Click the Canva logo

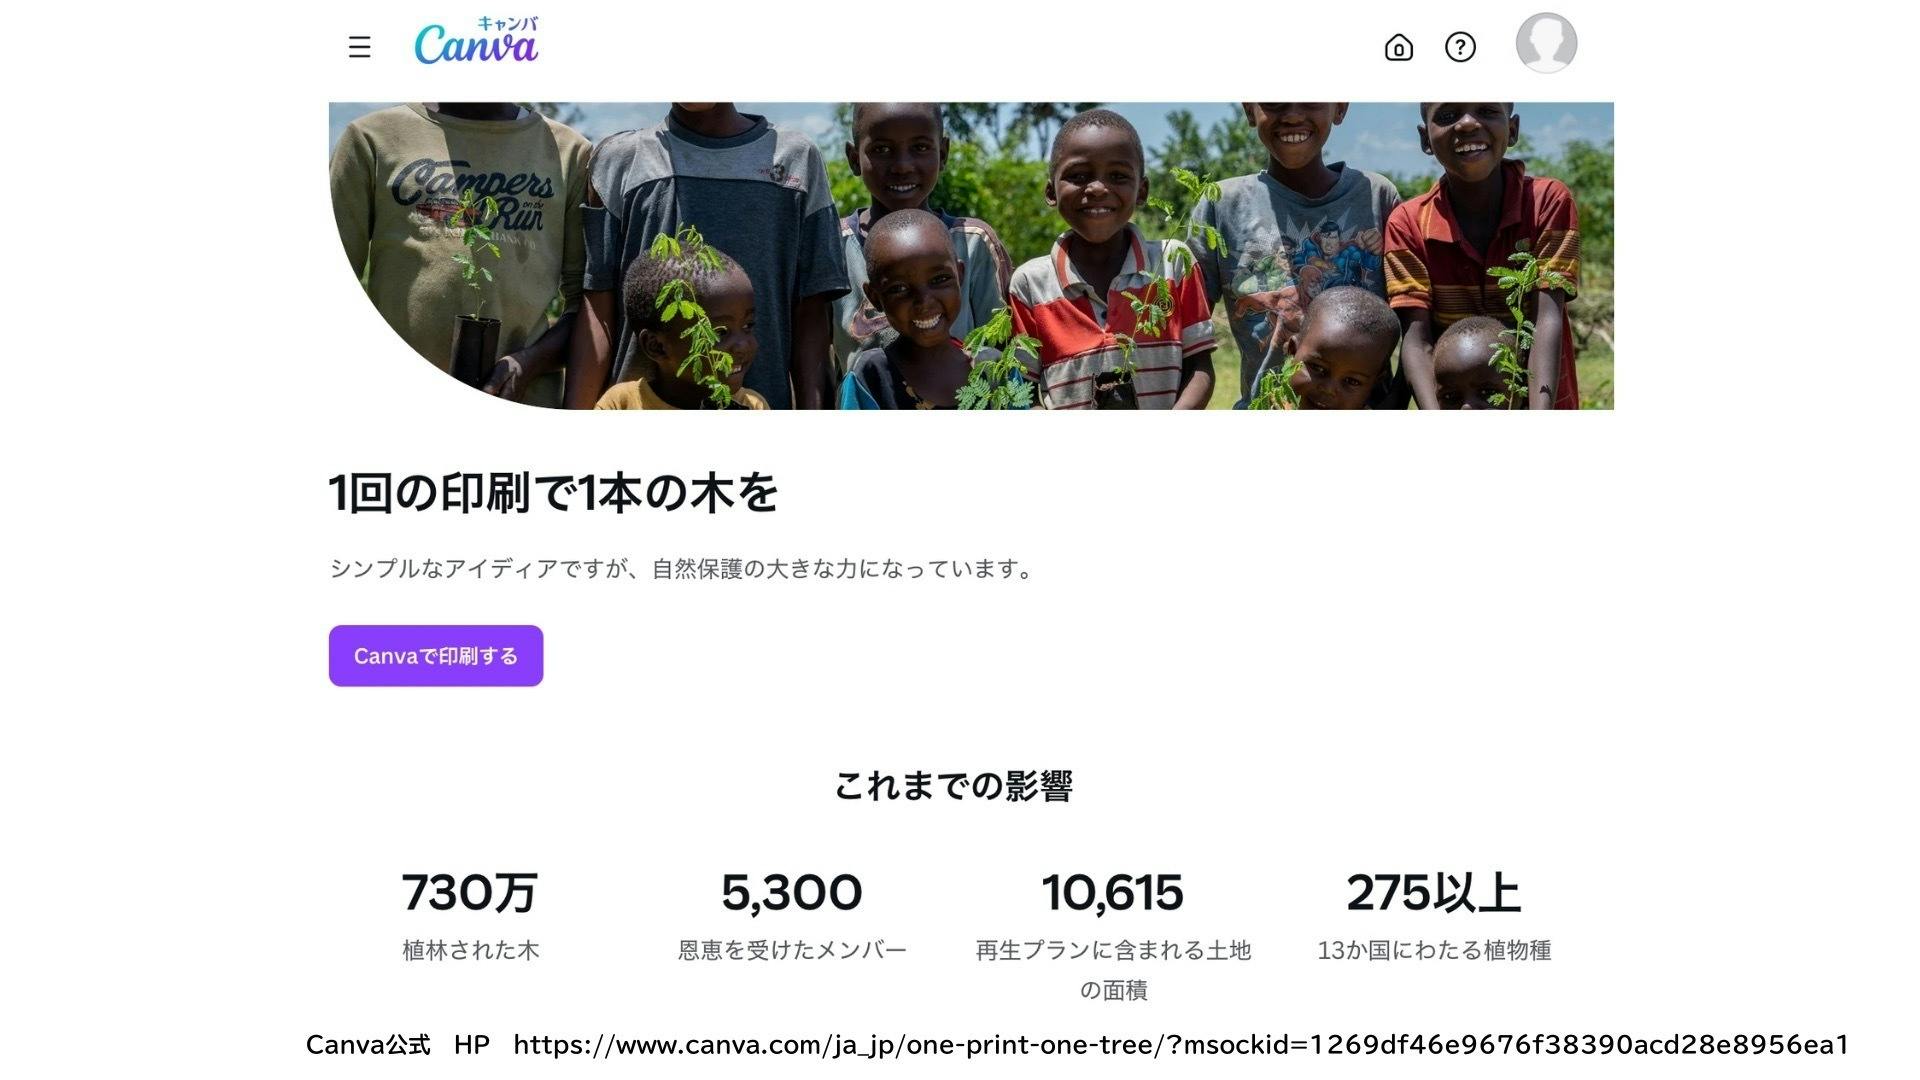pos(477,41)
